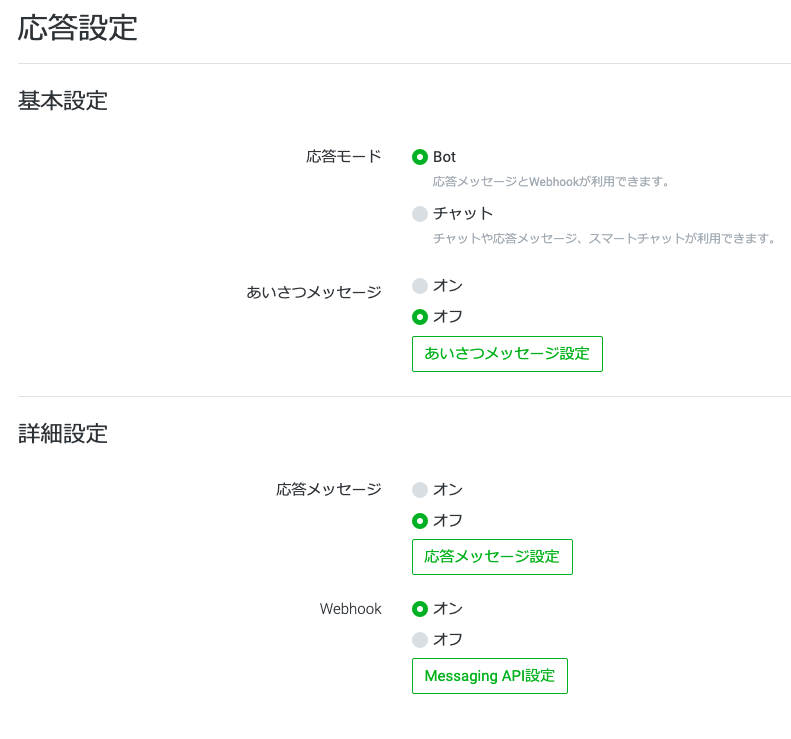Viewport: 791px width, 739px height.
Task: Click the Bot mode description about Webhook
Action: [551, 182]
